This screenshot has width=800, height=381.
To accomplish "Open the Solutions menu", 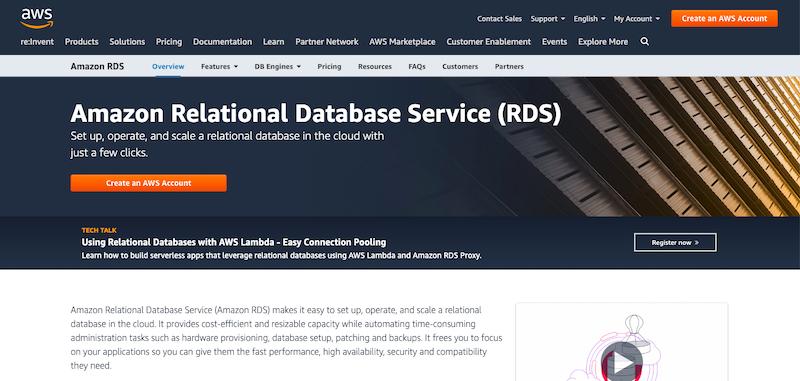I will (x=127, y=42).
